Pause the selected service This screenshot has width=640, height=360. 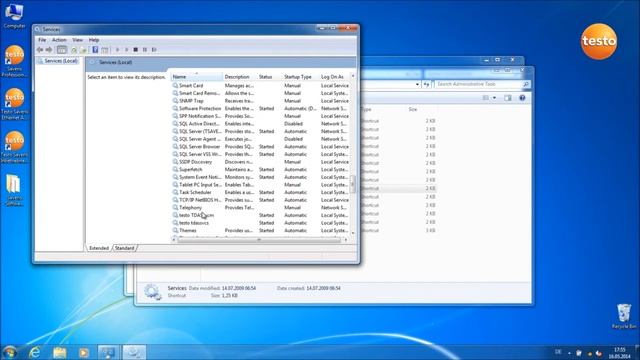pyautogui.click(x=145, y=50)
